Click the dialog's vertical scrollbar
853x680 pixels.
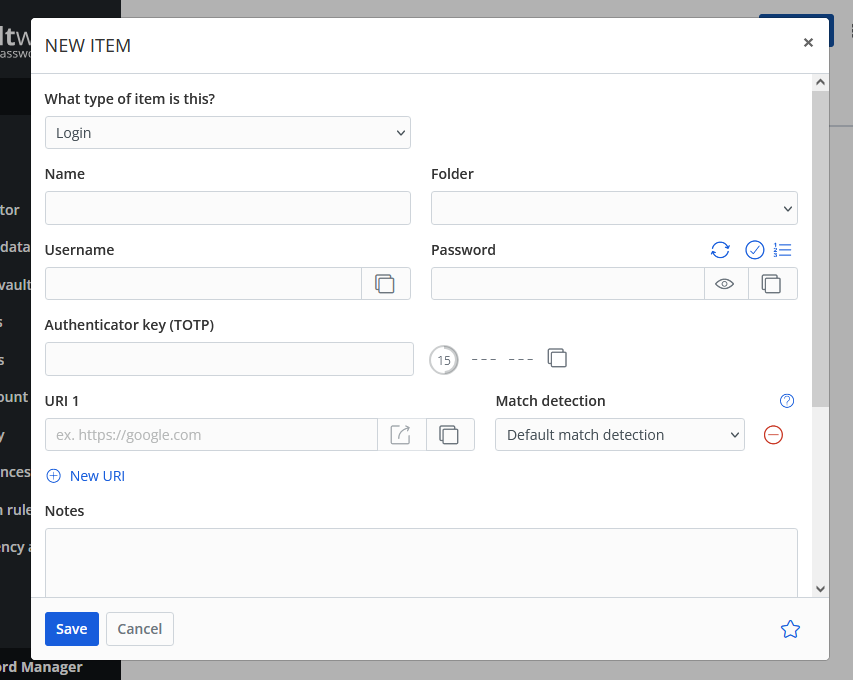(820, 250)
